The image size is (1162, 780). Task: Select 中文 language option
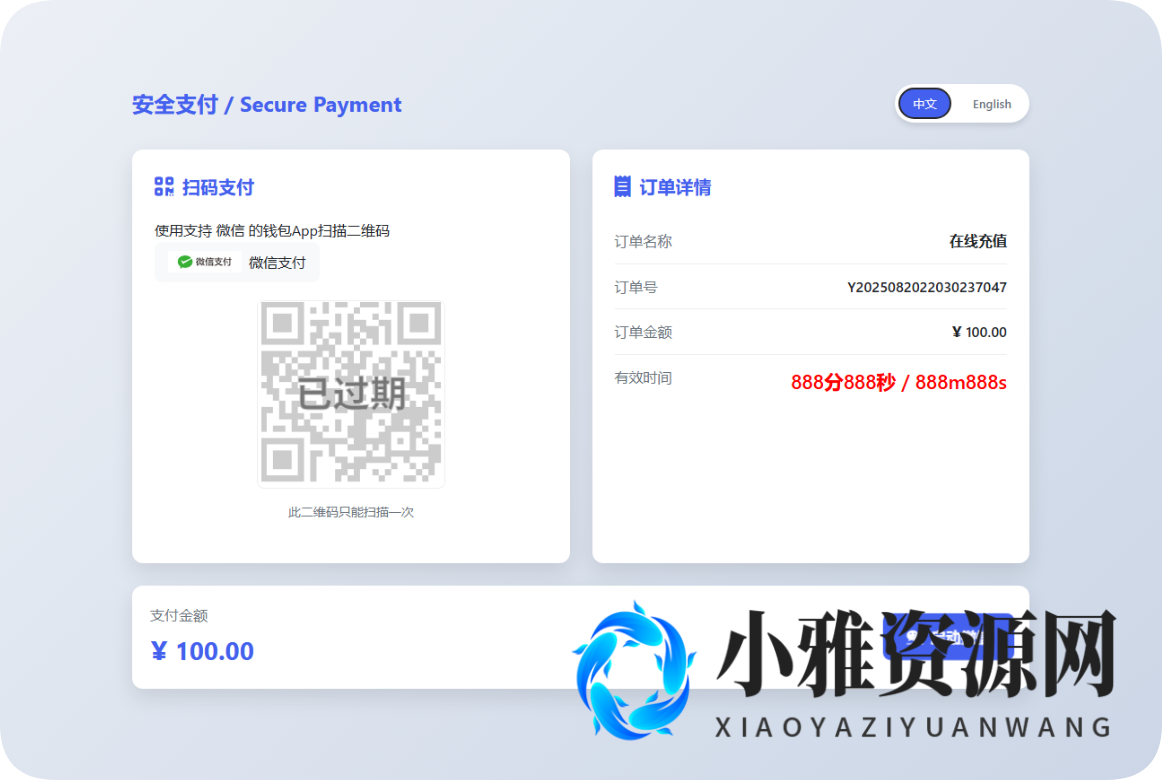(924, 103)
